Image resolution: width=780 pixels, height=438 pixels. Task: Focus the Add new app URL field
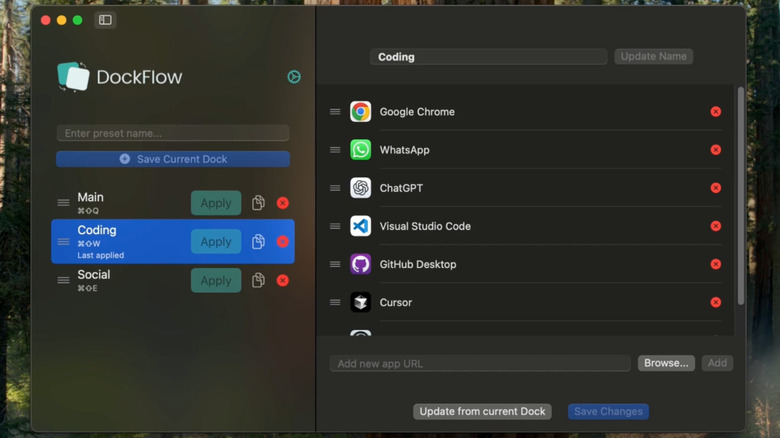[x=480, y=364]
